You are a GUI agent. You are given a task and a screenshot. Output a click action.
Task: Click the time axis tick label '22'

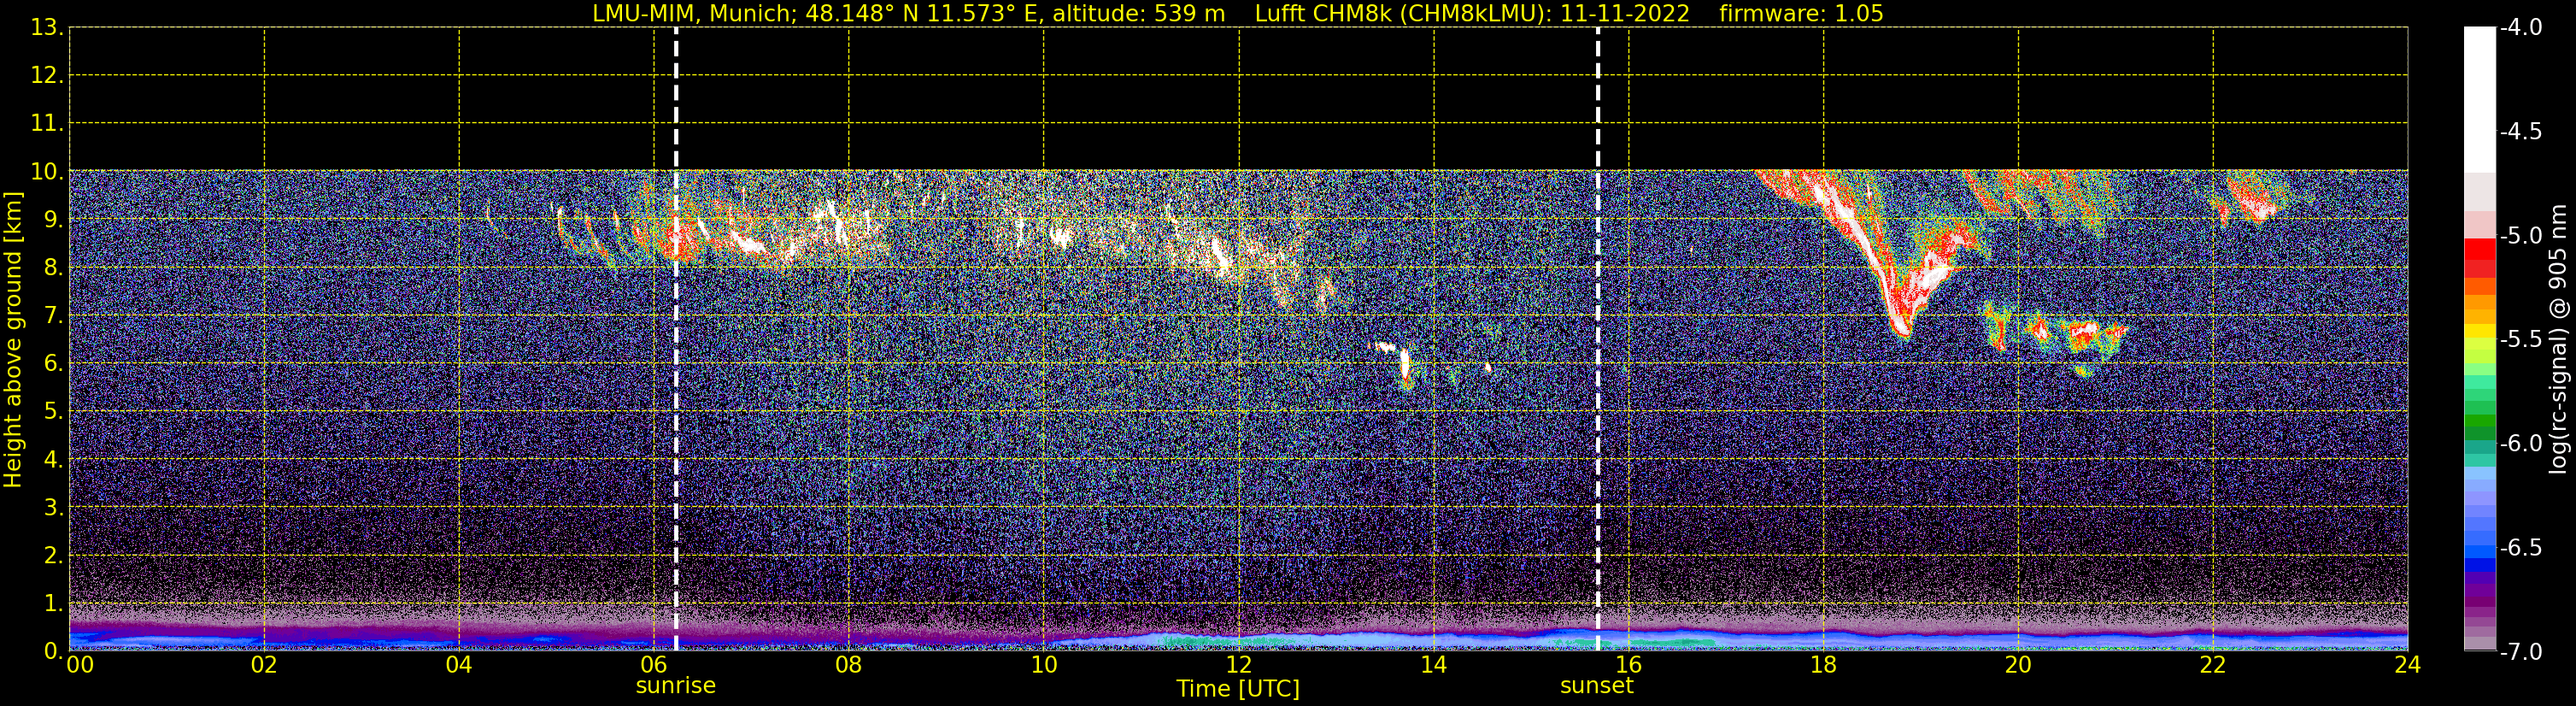2213,665
